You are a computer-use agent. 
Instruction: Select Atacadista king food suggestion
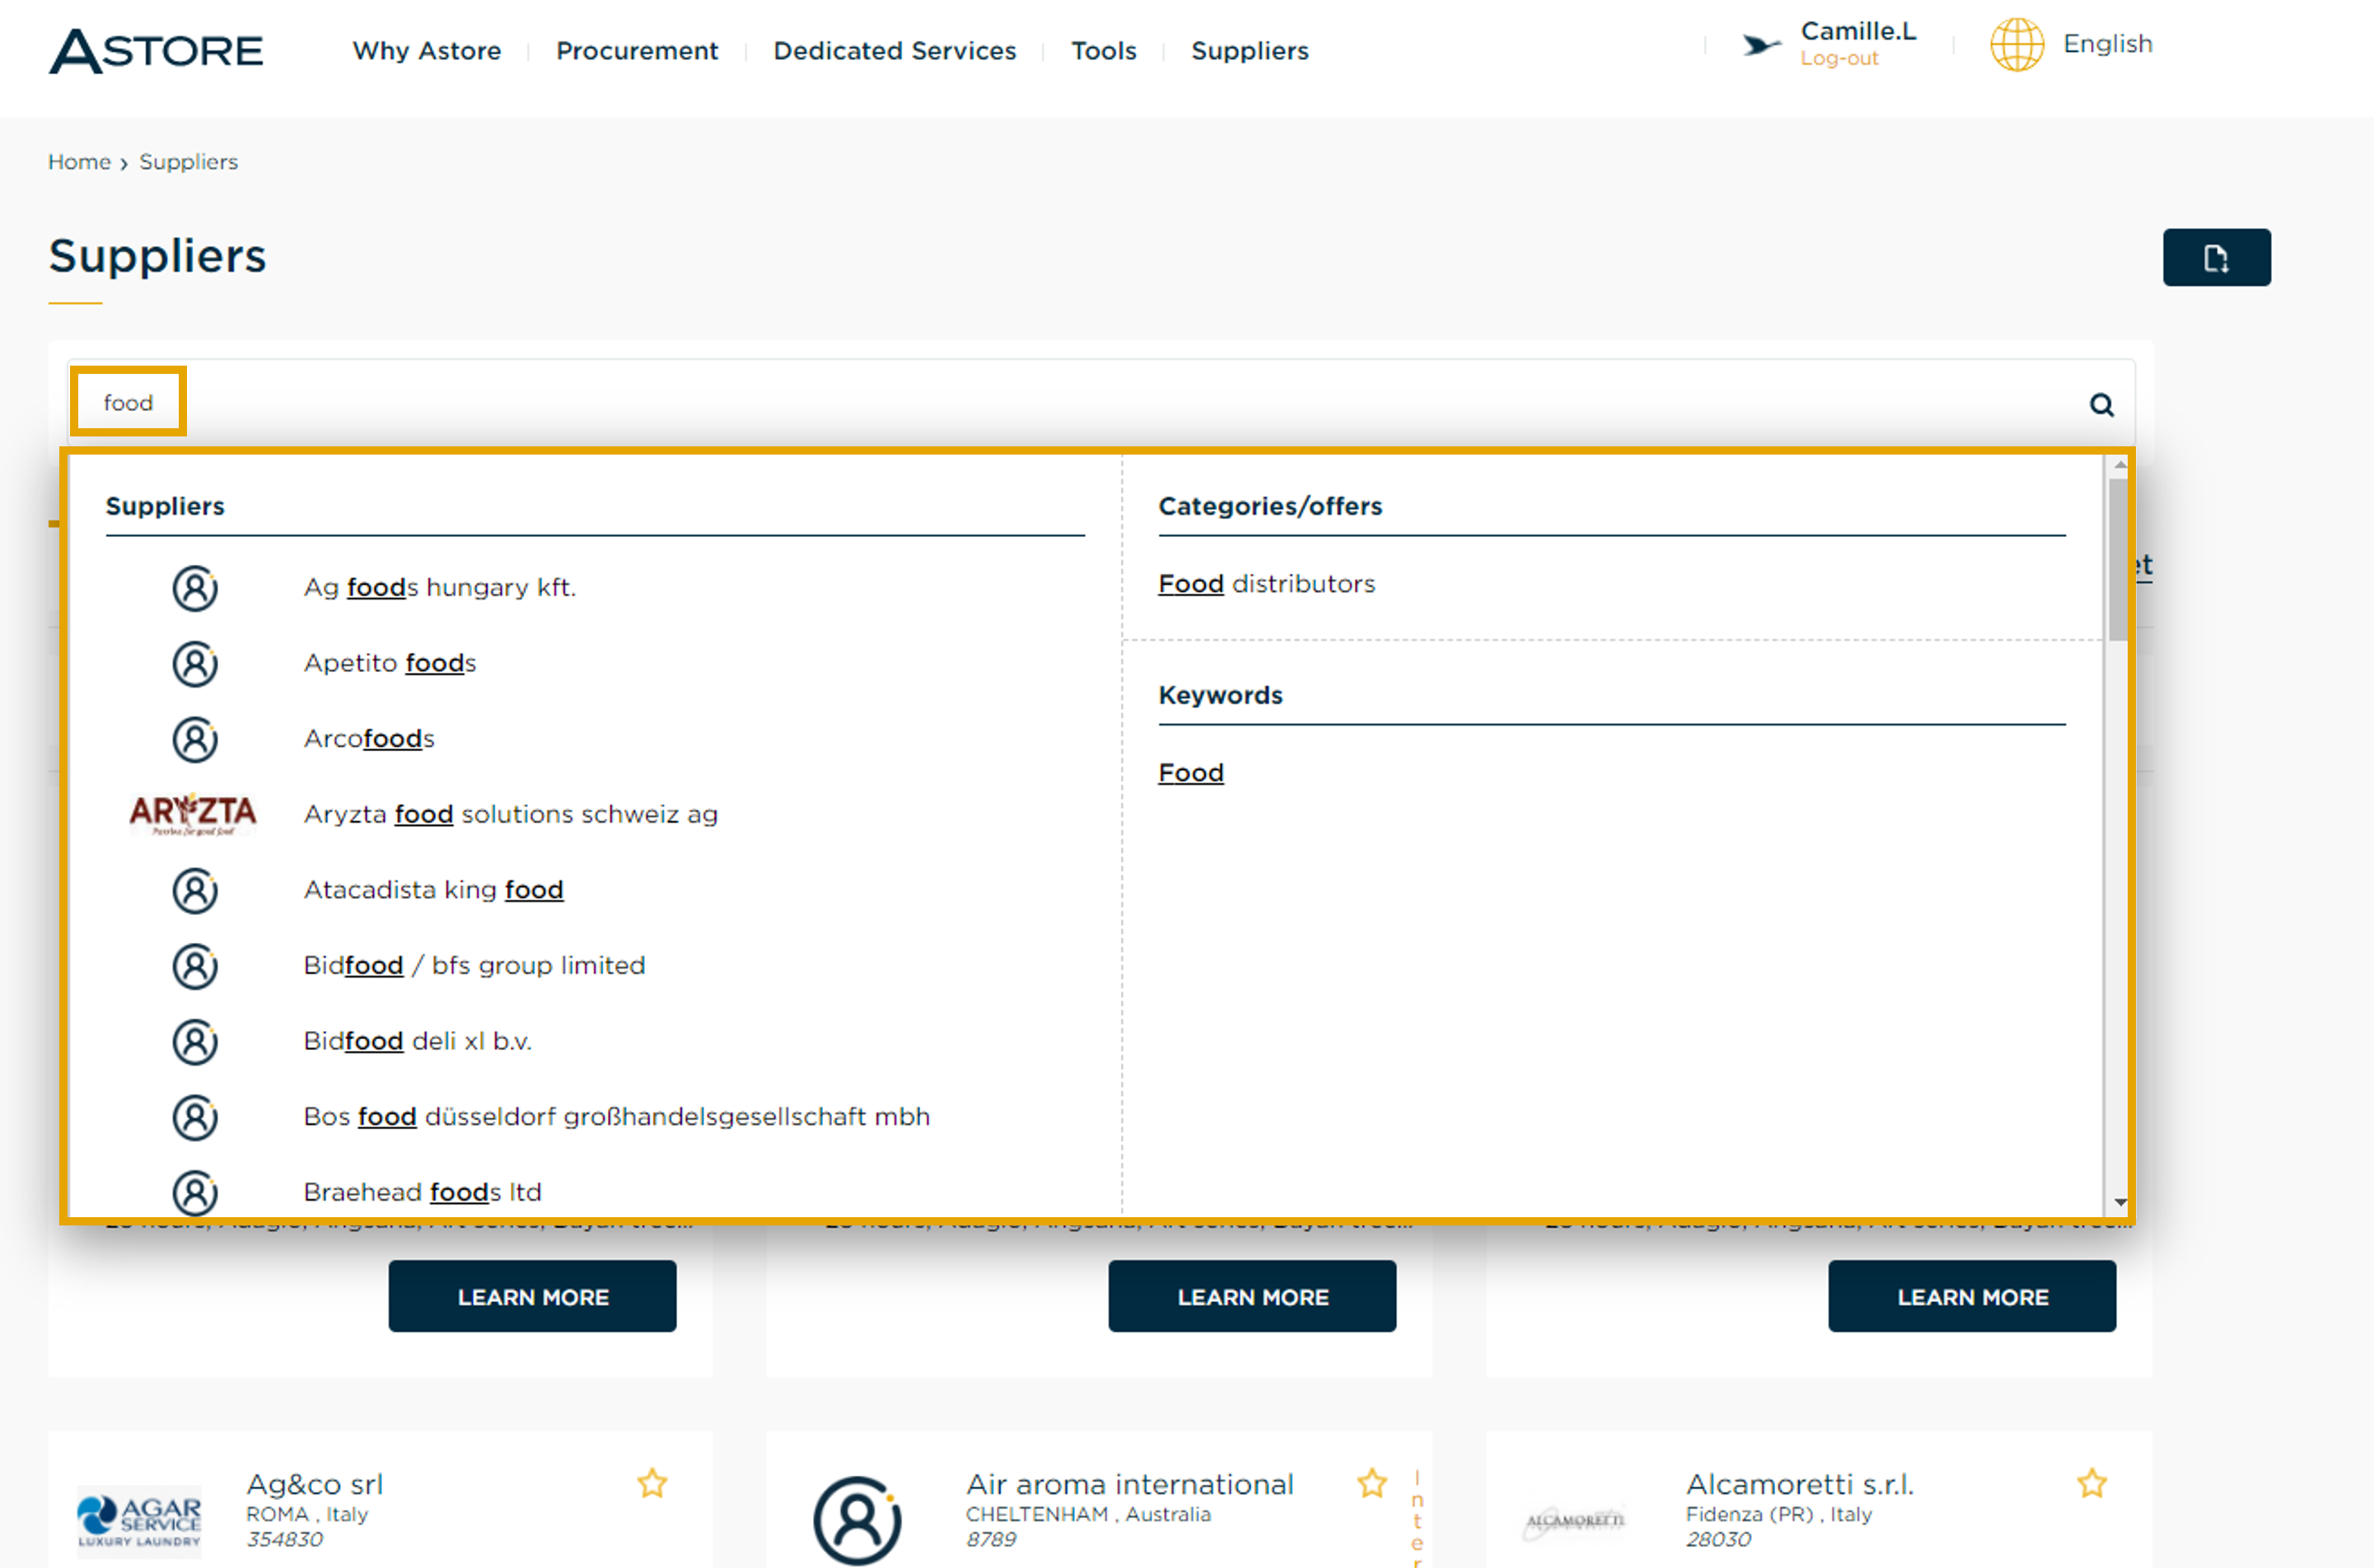tap(433, 890)
